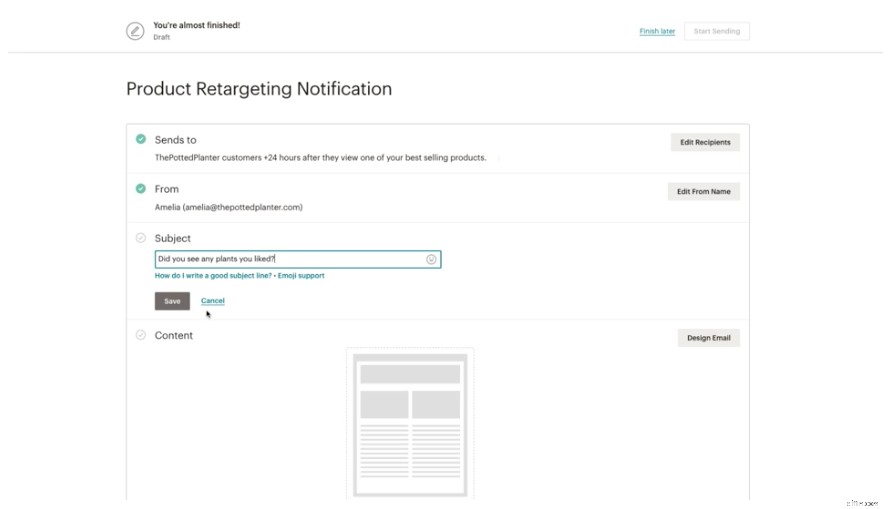892x509 pixels.
Task: Click the pencil draft icon beside the heading
Action: 135,31
